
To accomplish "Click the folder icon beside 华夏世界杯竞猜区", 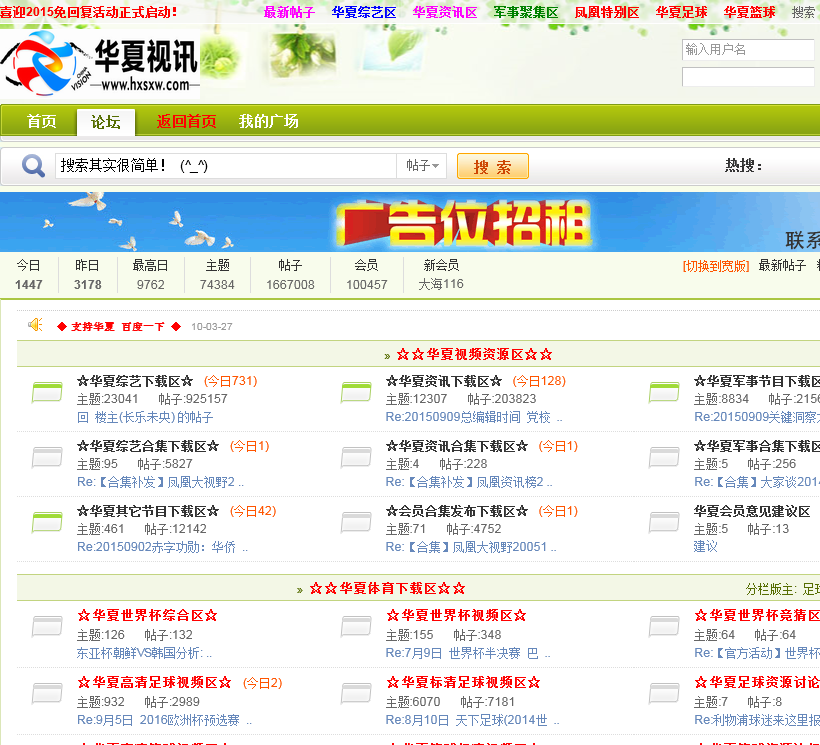I will (x=664, y=627).
